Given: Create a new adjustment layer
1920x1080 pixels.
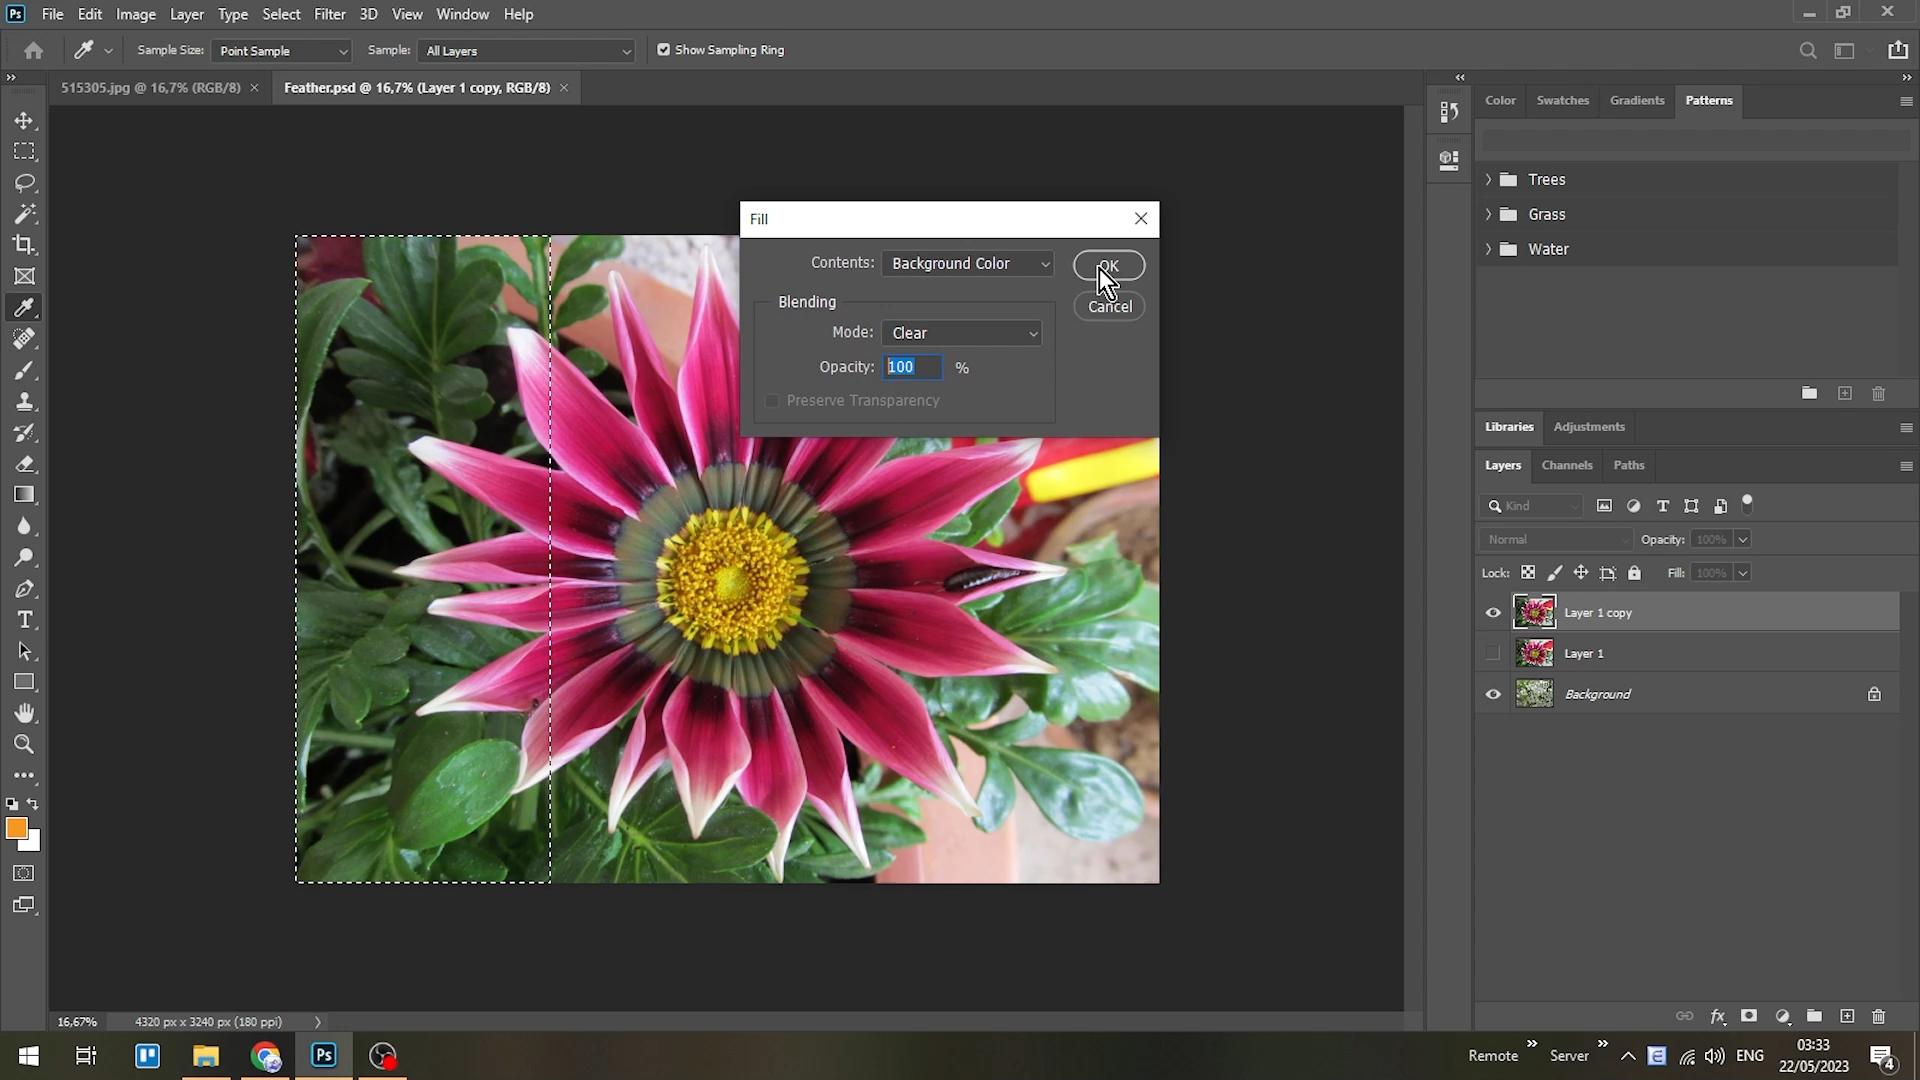Looking at the screenshot, I should pyautogui.click(x=1783, y=1016).
